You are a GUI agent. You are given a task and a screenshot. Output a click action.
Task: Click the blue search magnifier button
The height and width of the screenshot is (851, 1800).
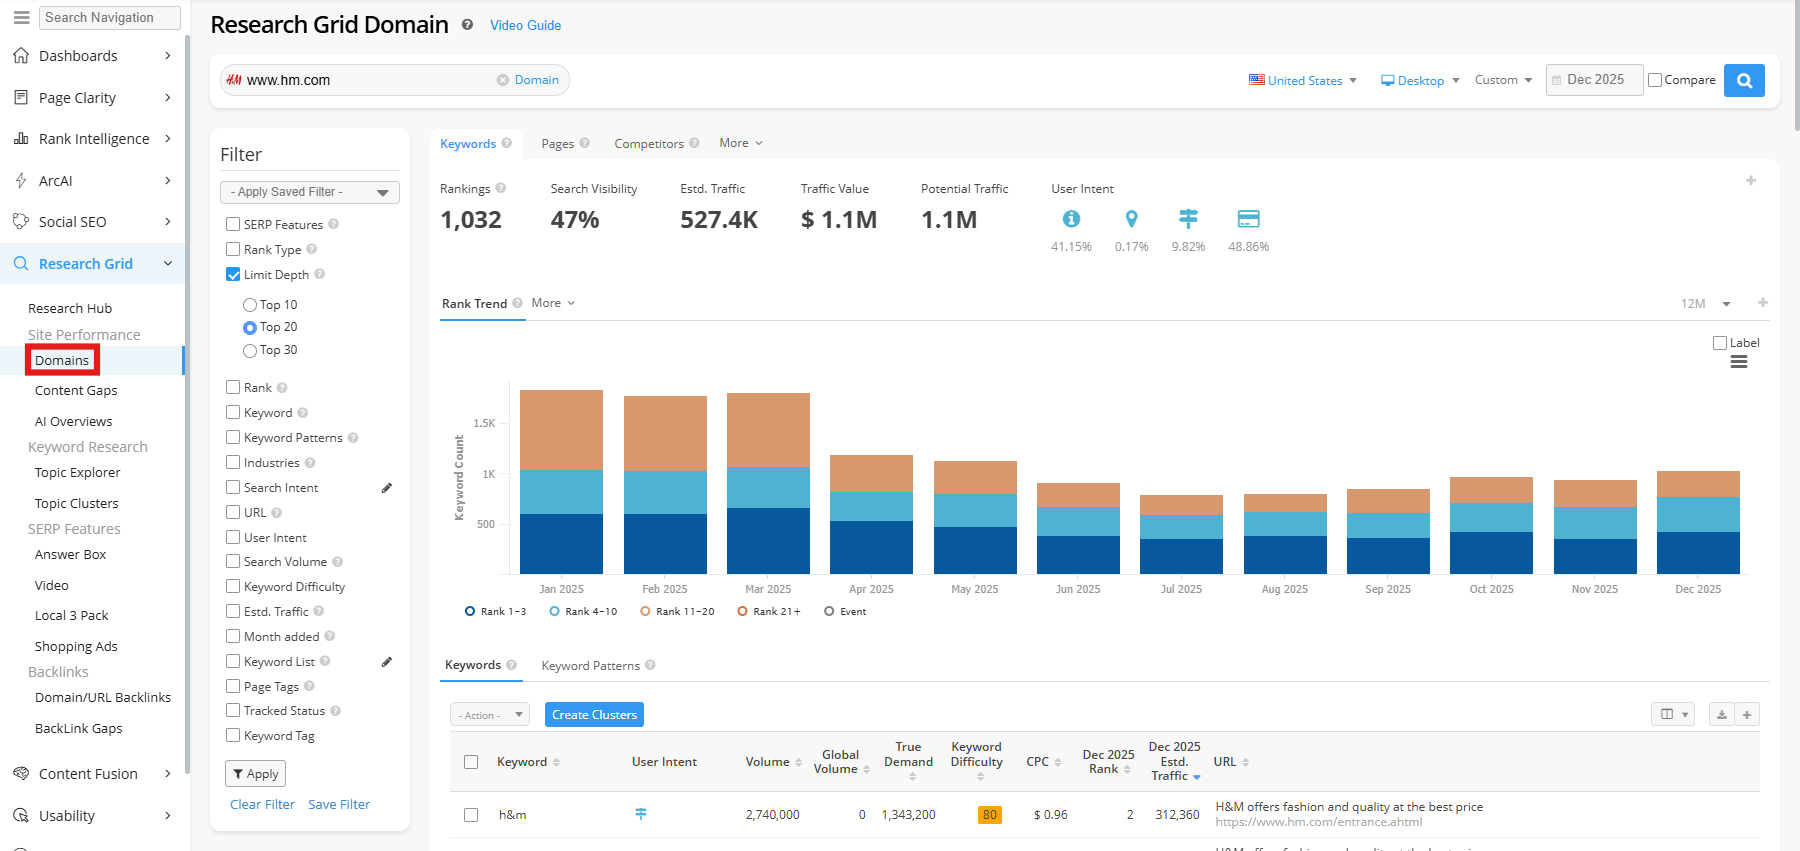coord(1744,81)
